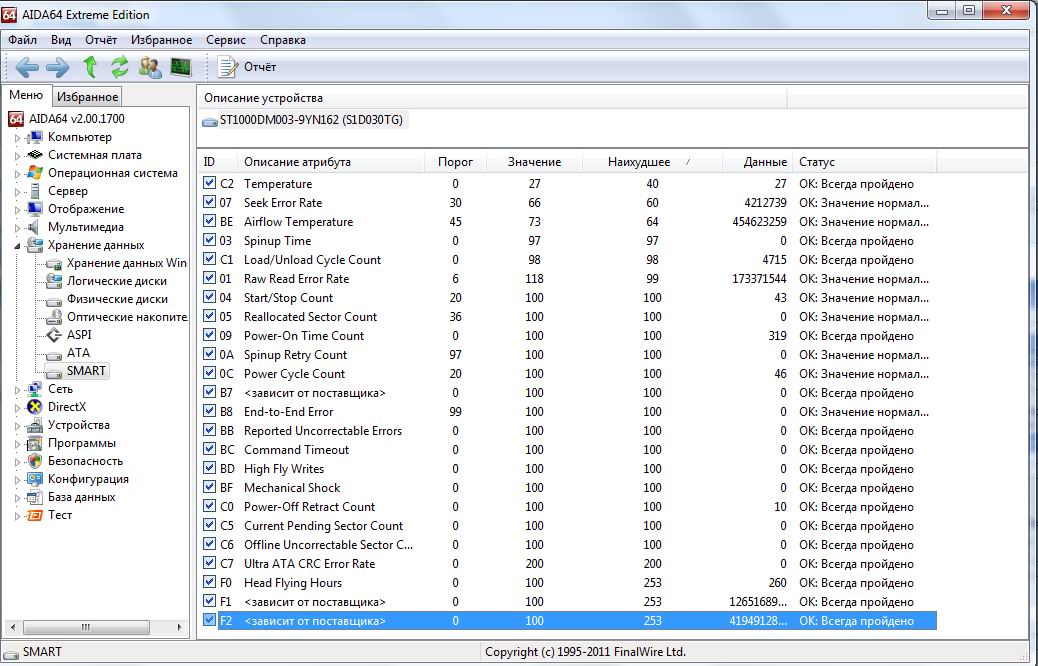Select the ST1000DM003 drive icon entry

point(210,120)
